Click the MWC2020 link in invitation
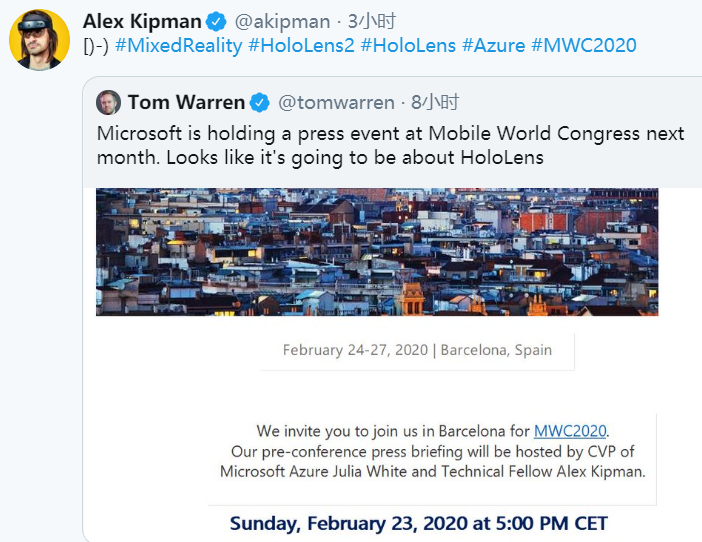The height and width of the screenshot is (542, 702). pos(570,431)
